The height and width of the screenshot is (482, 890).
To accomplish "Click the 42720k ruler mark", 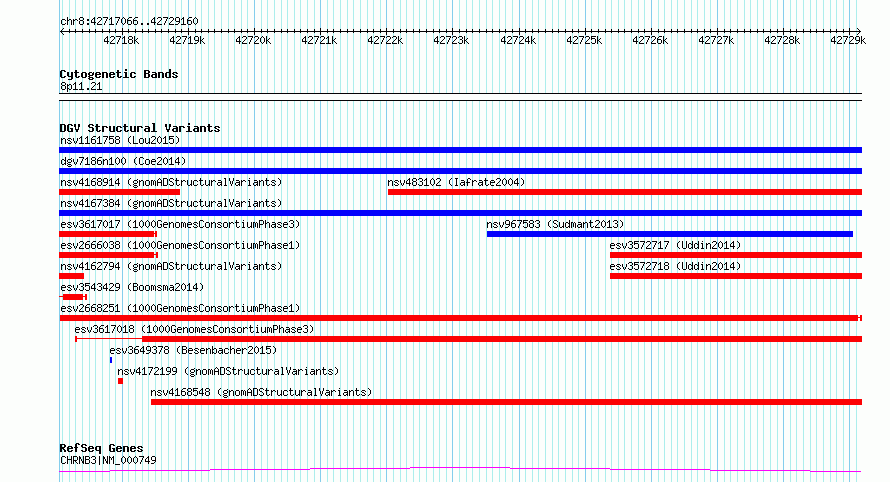I will point(253,40).
